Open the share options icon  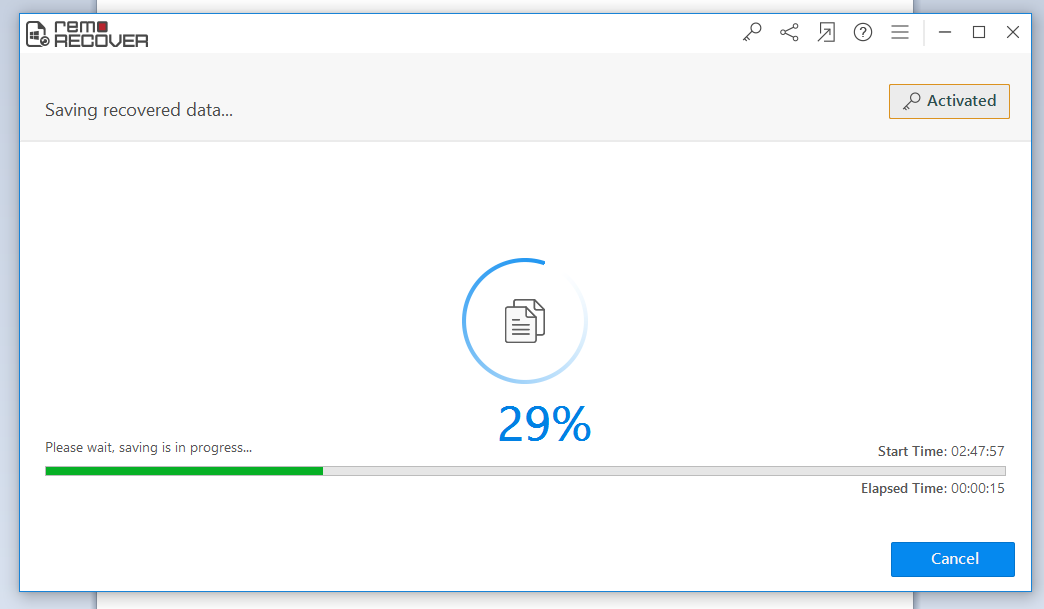point(789,32)
